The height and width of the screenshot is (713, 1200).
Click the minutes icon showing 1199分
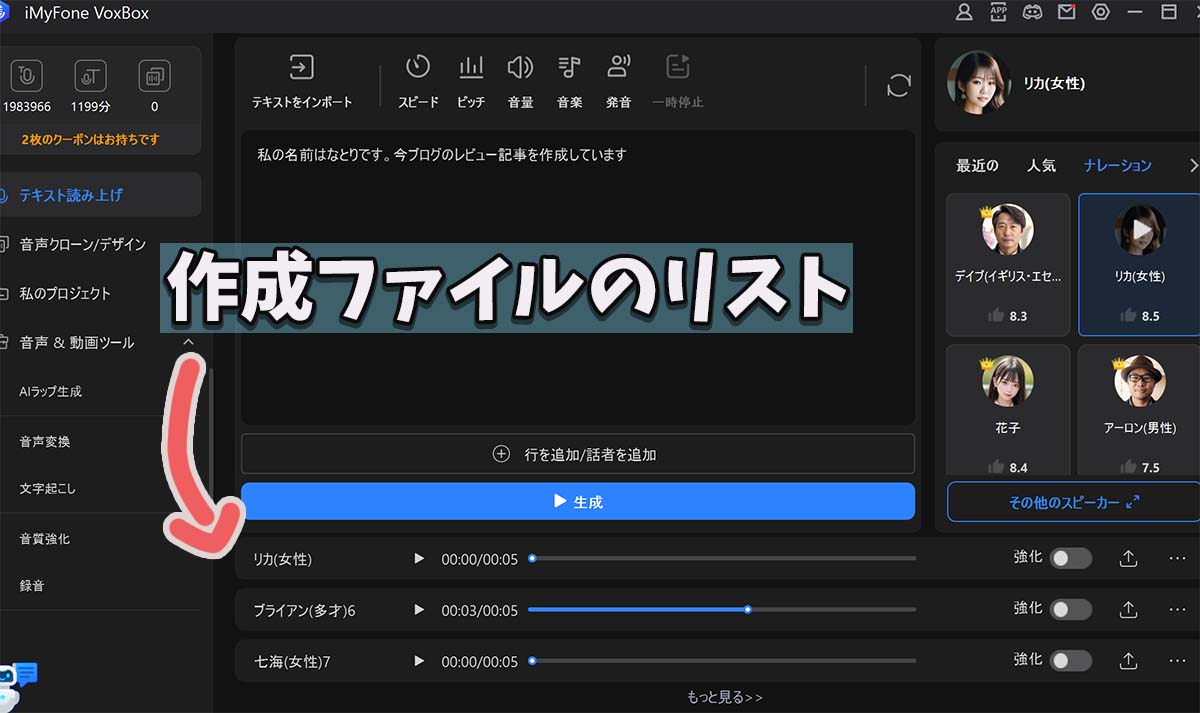(x=90, y=76)
